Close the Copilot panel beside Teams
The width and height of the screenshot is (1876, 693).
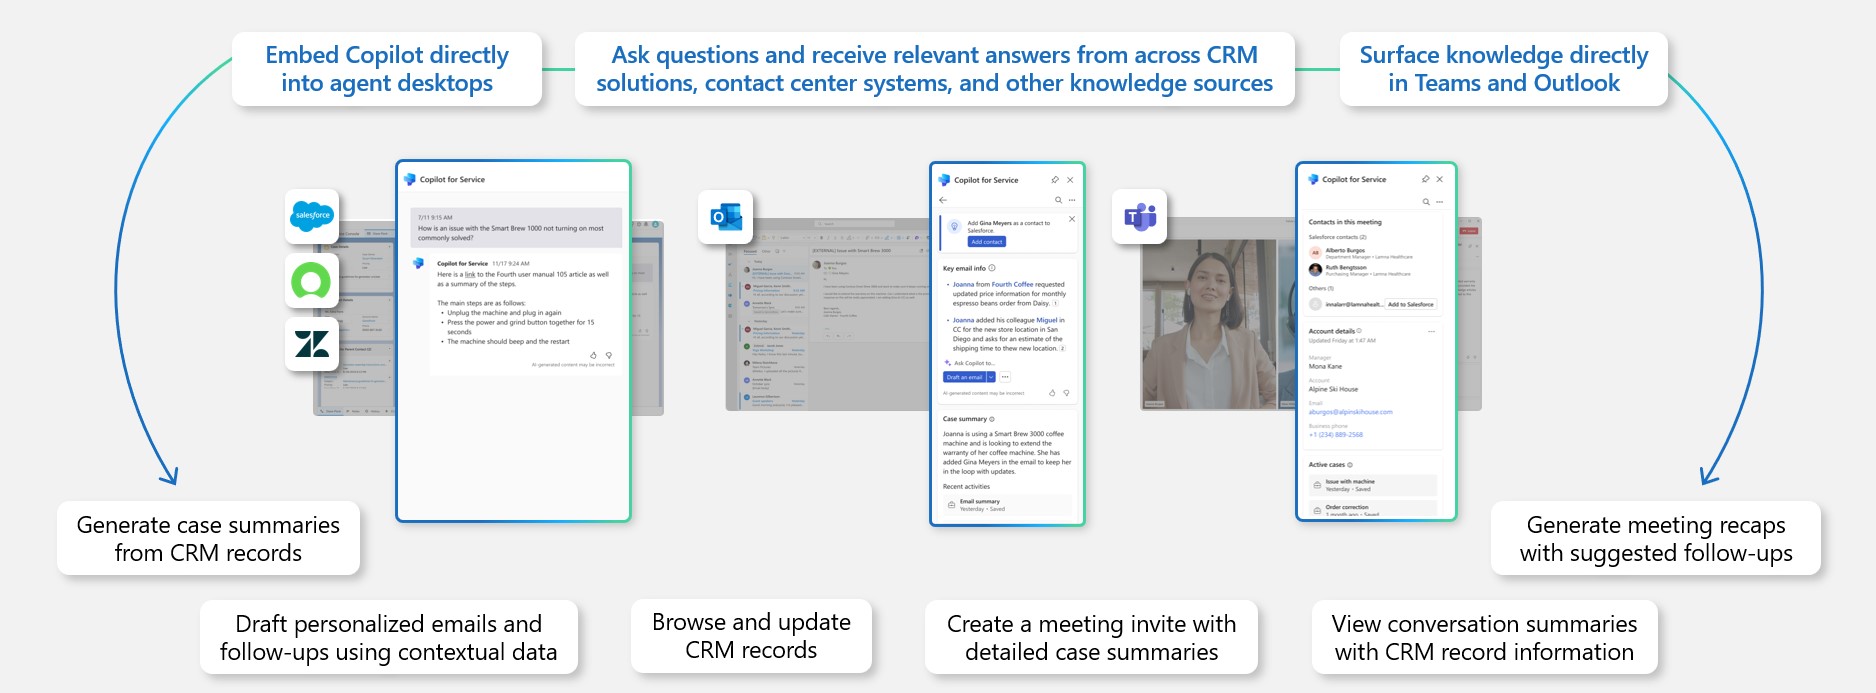(1439, 179)
